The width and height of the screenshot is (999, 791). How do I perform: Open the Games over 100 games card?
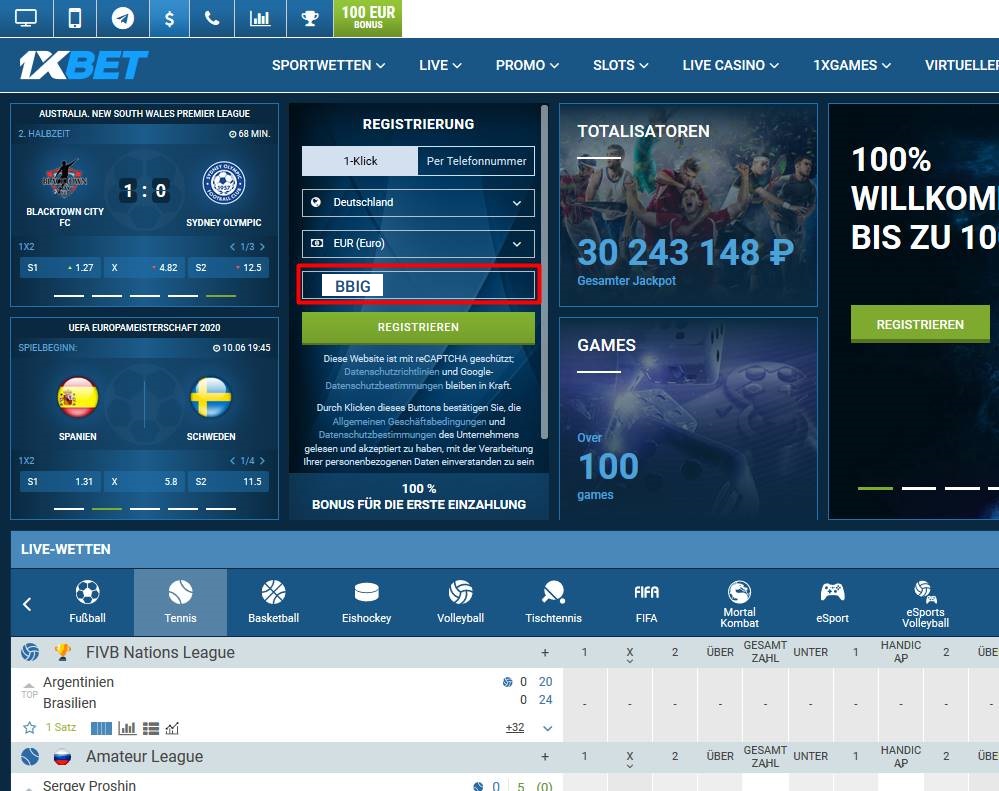click(688, 418)
